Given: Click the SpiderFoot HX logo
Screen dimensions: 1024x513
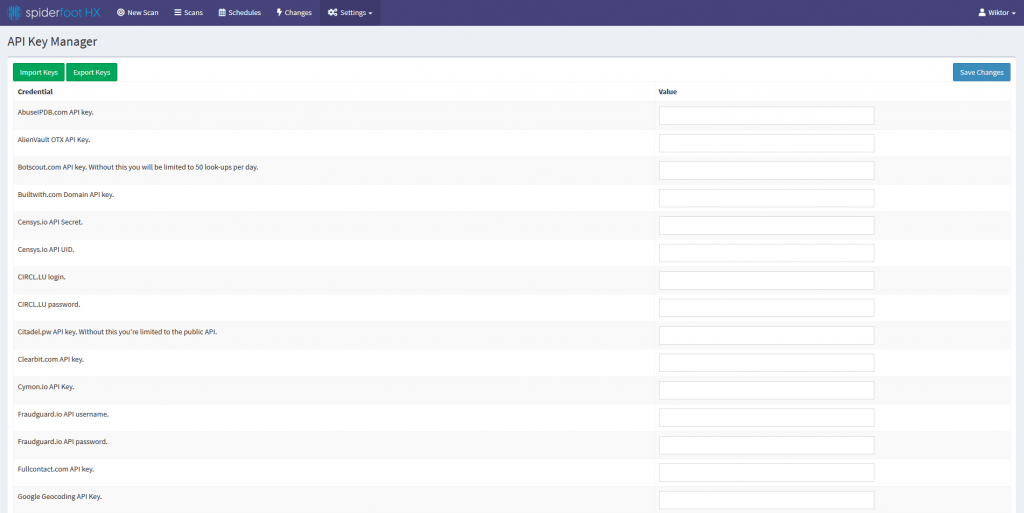Looking at the screenshot, I should (54, 12).
